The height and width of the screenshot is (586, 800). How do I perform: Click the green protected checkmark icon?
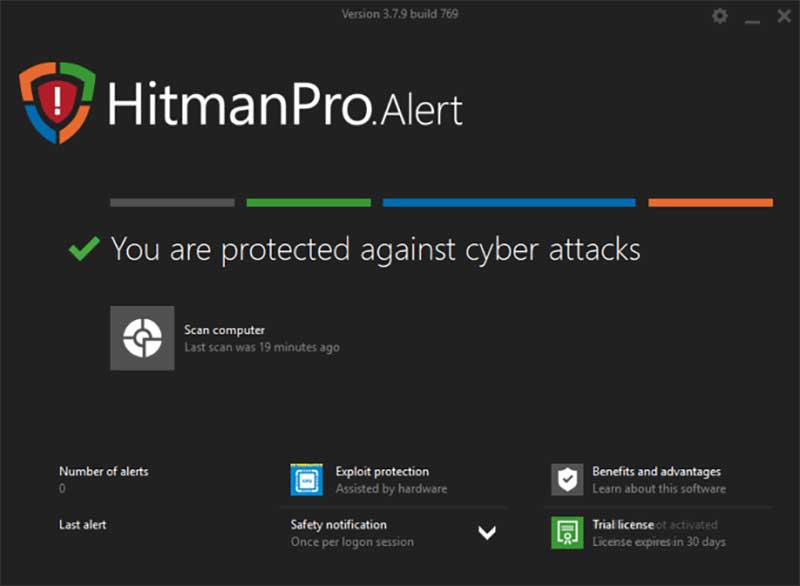pos(83,249)
